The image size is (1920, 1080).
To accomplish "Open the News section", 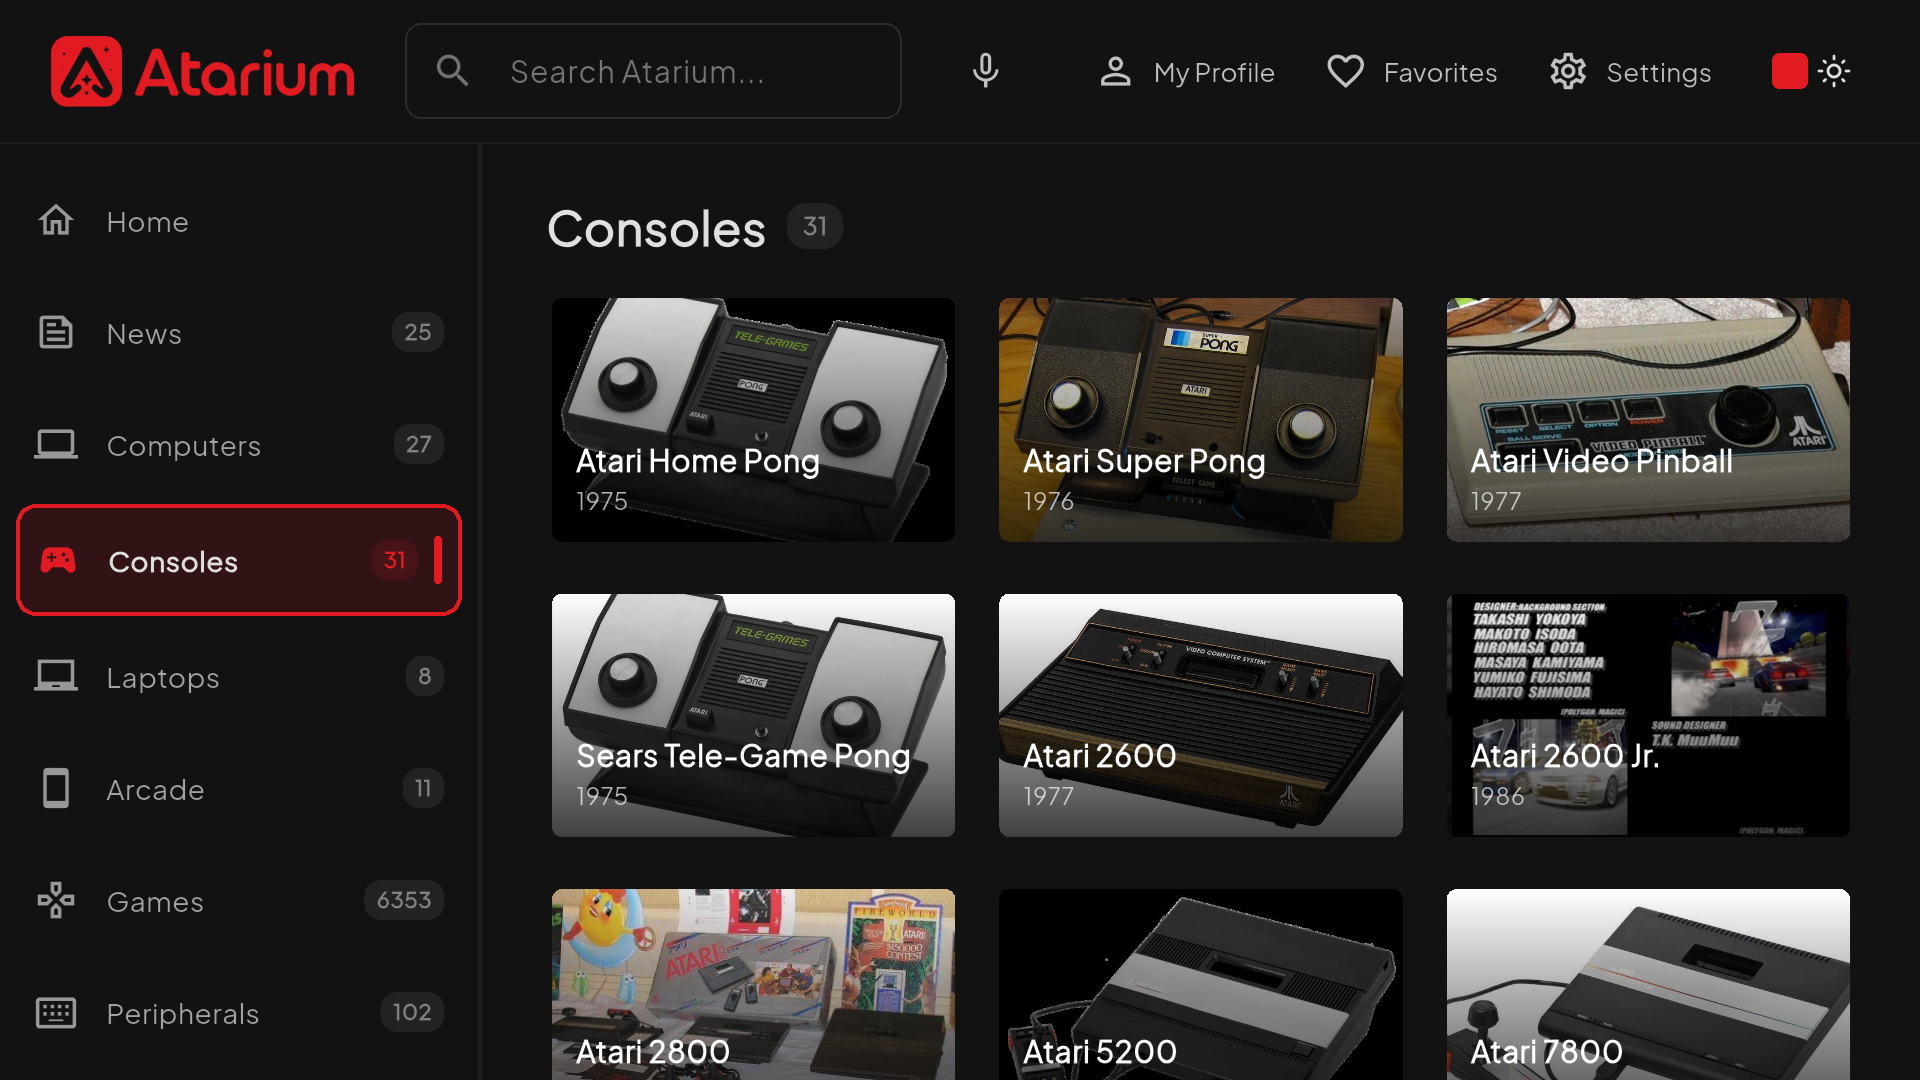I will [x=240, y=333].
